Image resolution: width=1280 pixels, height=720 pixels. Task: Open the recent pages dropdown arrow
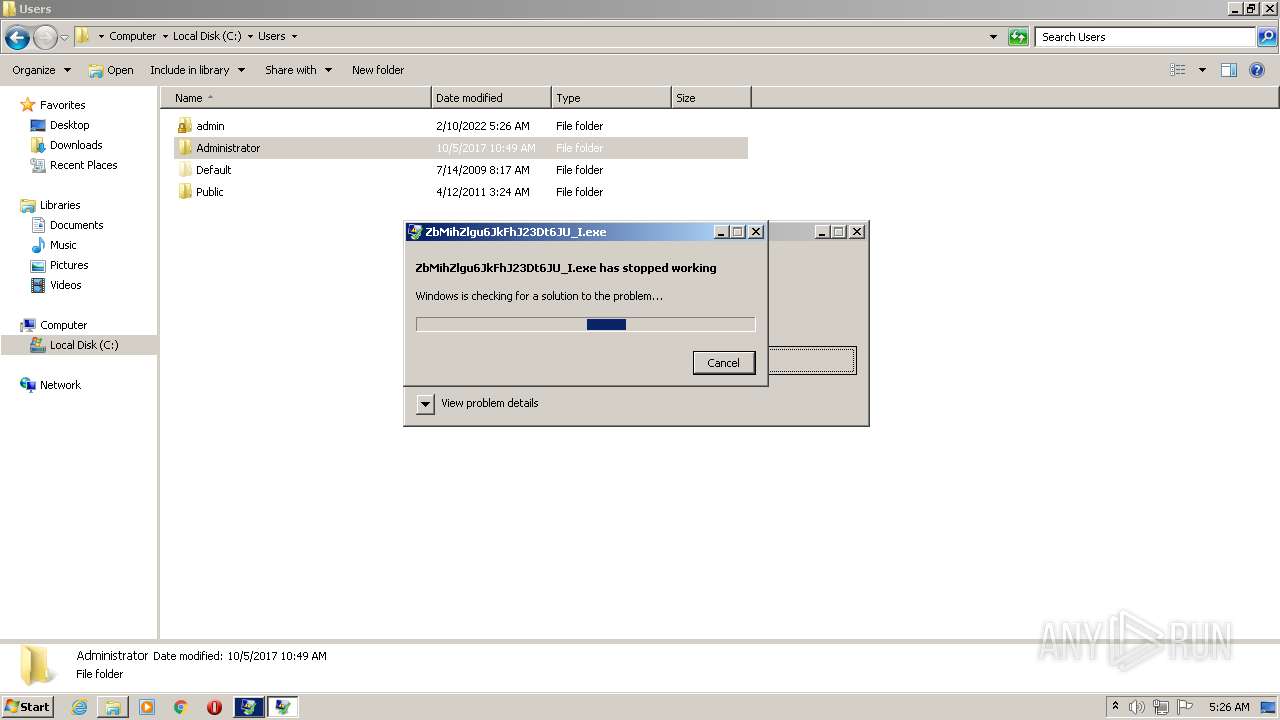click(65, 38)
